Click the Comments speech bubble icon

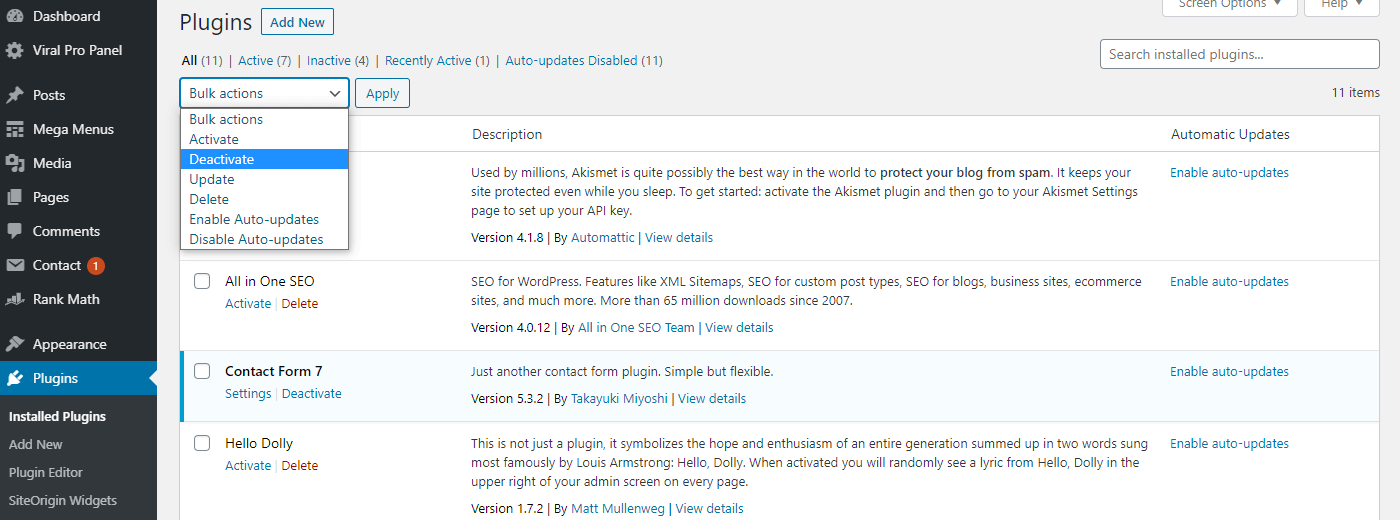click(x=15, y=231)
